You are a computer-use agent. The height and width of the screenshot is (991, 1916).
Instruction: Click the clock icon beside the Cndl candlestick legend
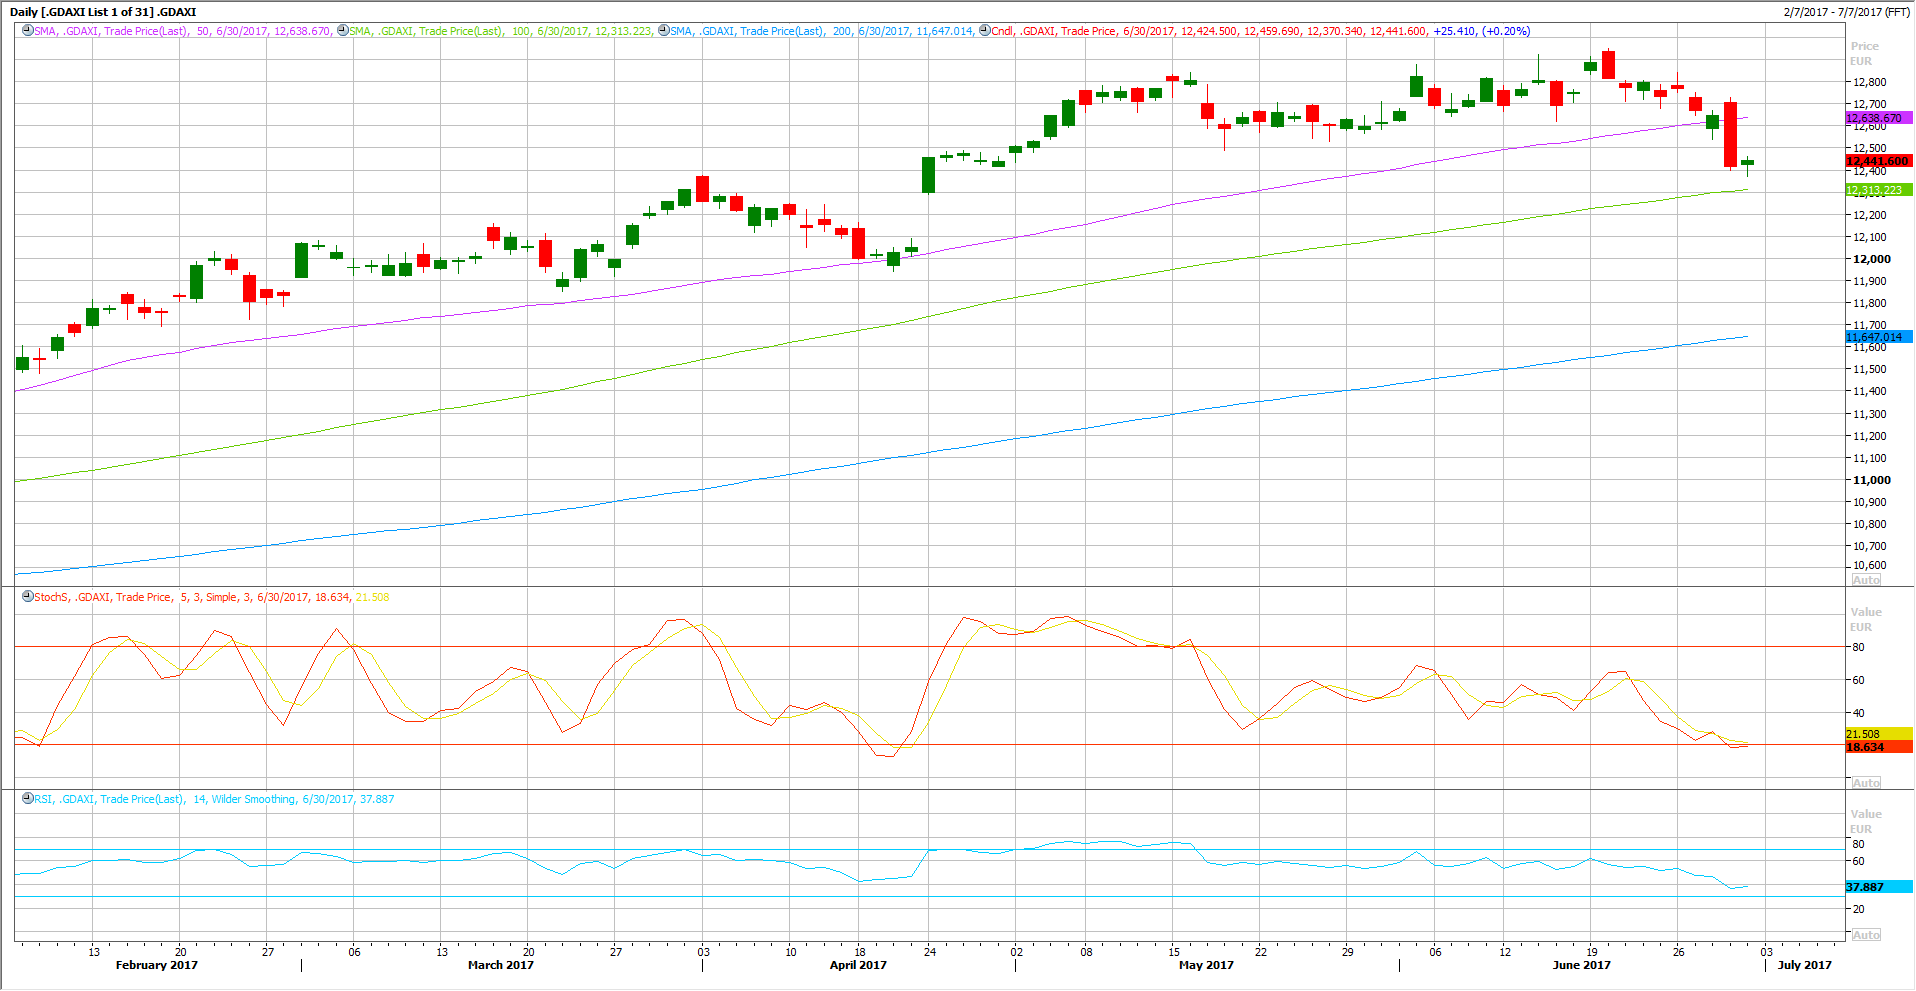pyautogui.click(x=984, y=31)
